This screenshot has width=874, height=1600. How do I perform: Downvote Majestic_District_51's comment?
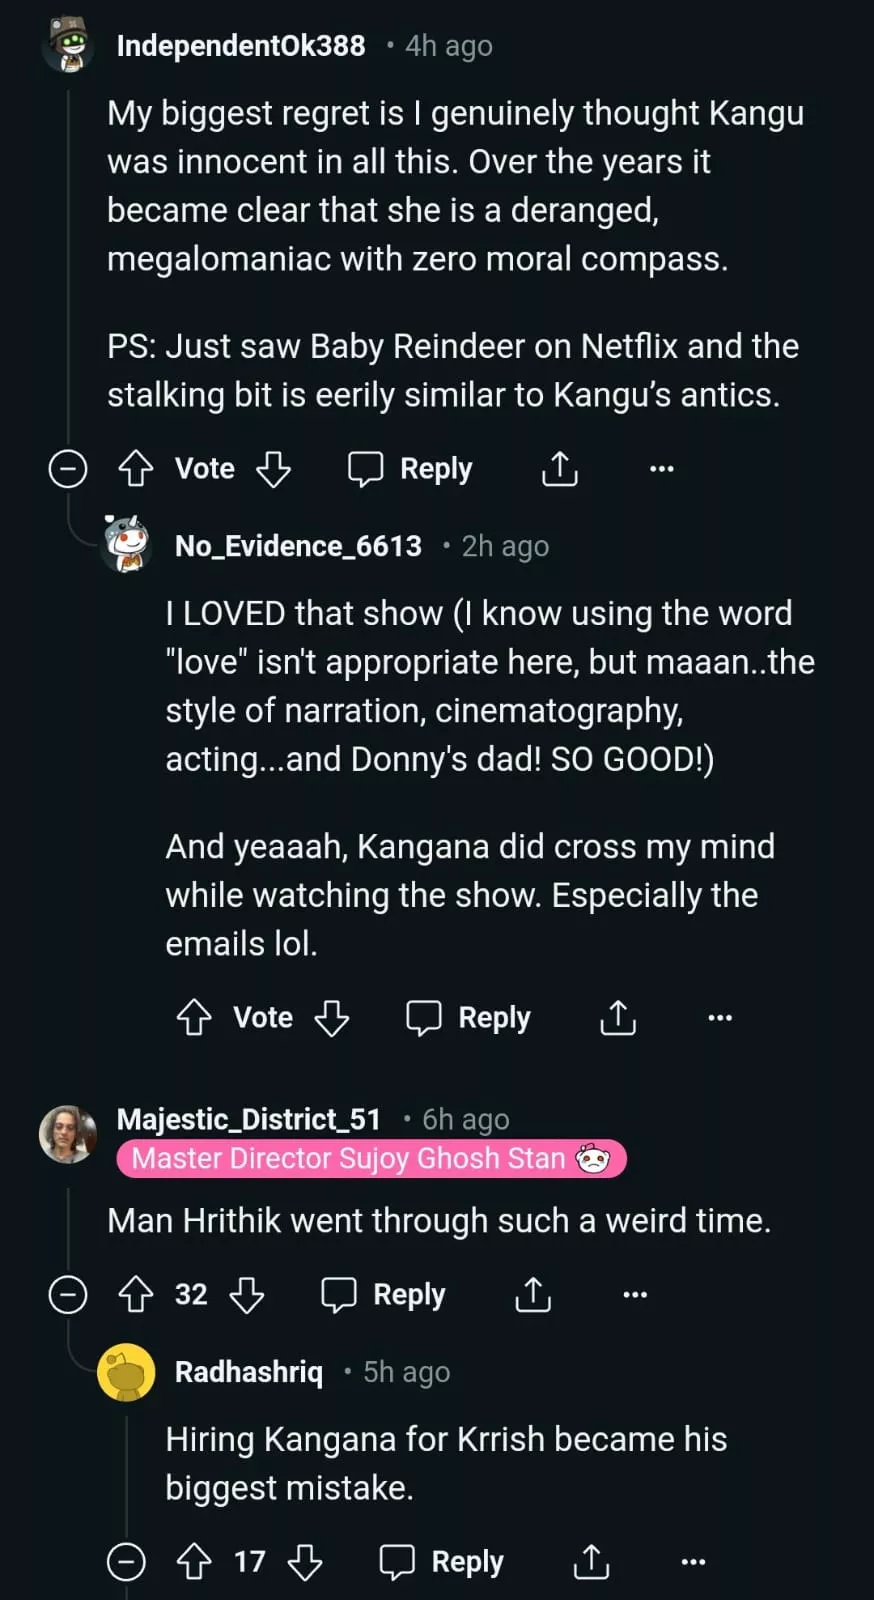[x=246, y=1294]
